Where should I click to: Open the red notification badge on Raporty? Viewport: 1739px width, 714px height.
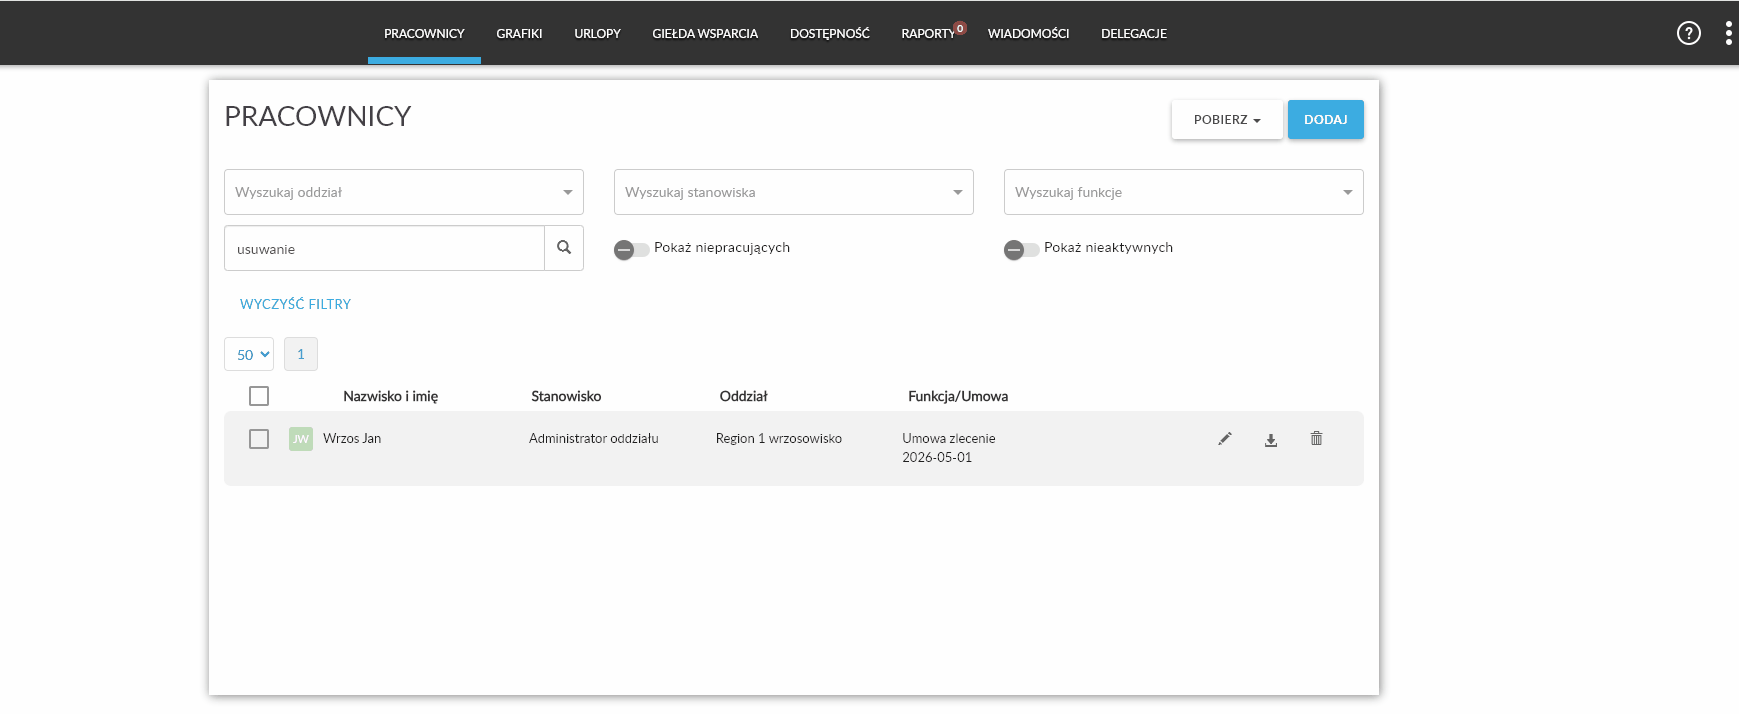960,28
